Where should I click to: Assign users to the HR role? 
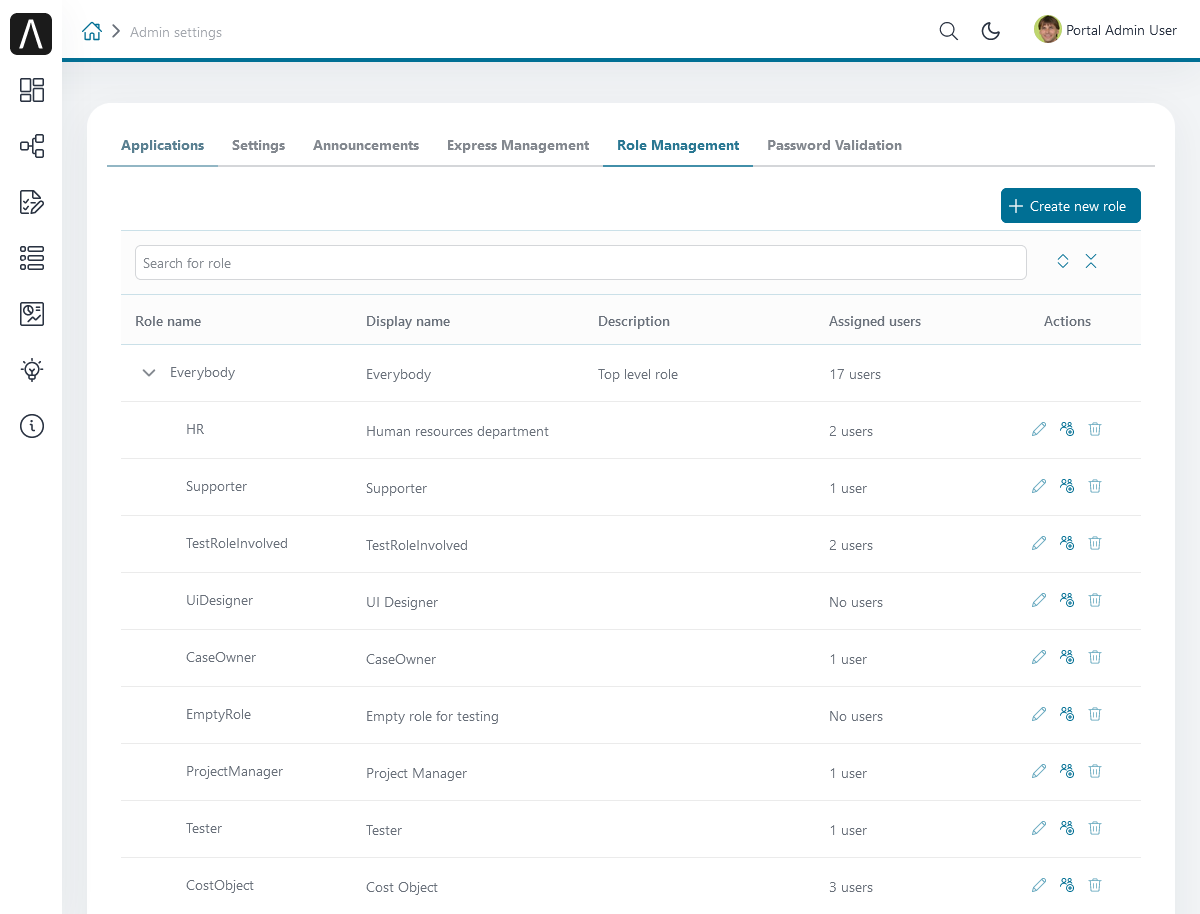[x=1067, y=429]
